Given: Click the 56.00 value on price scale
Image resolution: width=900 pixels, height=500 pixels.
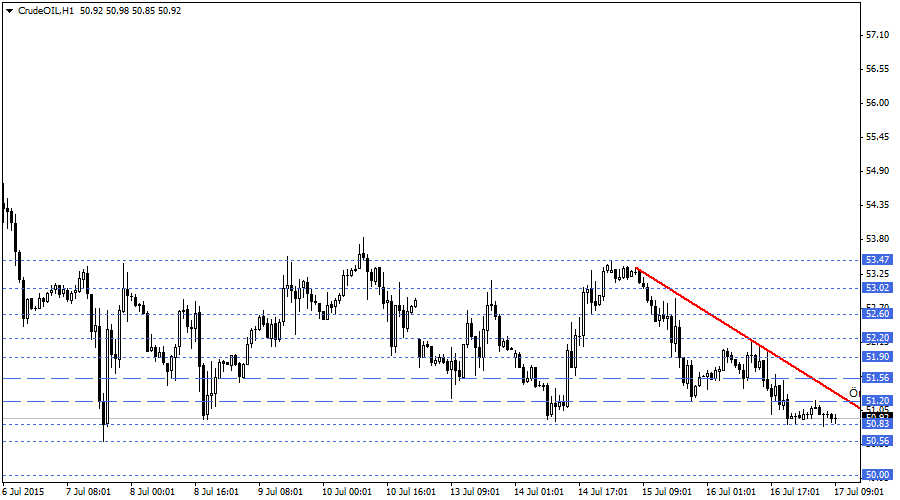Looking at the screenshot, I should click(876, 103).
